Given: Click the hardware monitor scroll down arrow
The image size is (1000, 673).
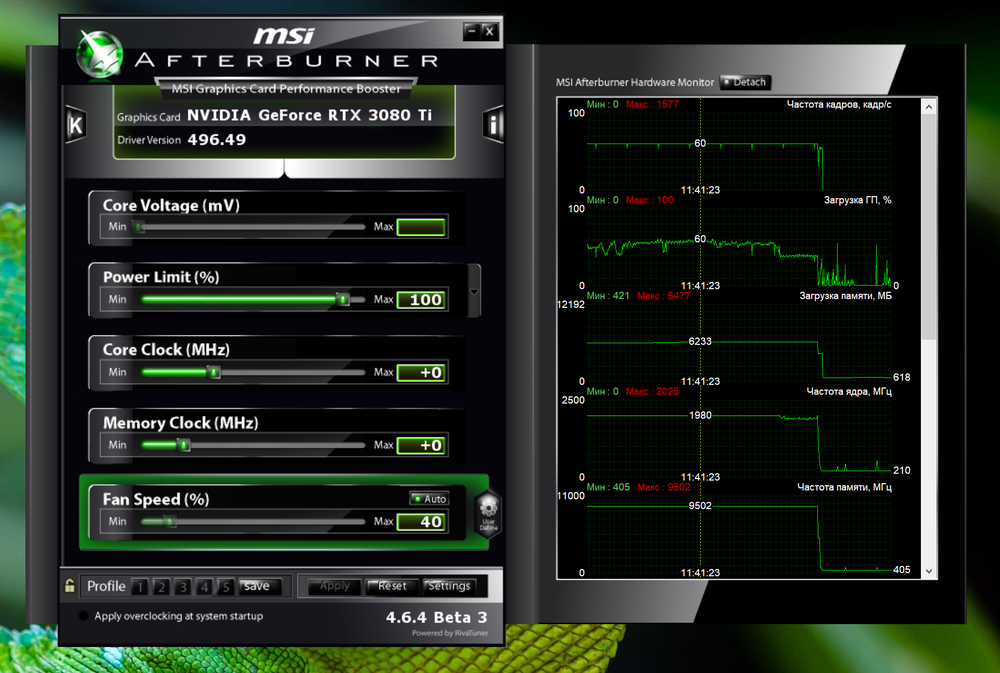Looking at the screenshot, I should [929, 571].
